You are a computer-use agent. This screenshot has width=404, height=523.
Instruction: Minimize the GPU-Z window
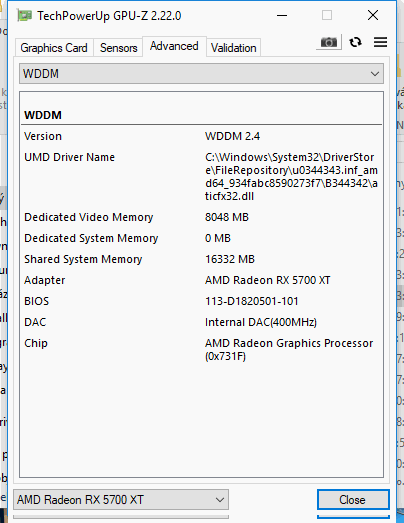[x=282, y=15]
